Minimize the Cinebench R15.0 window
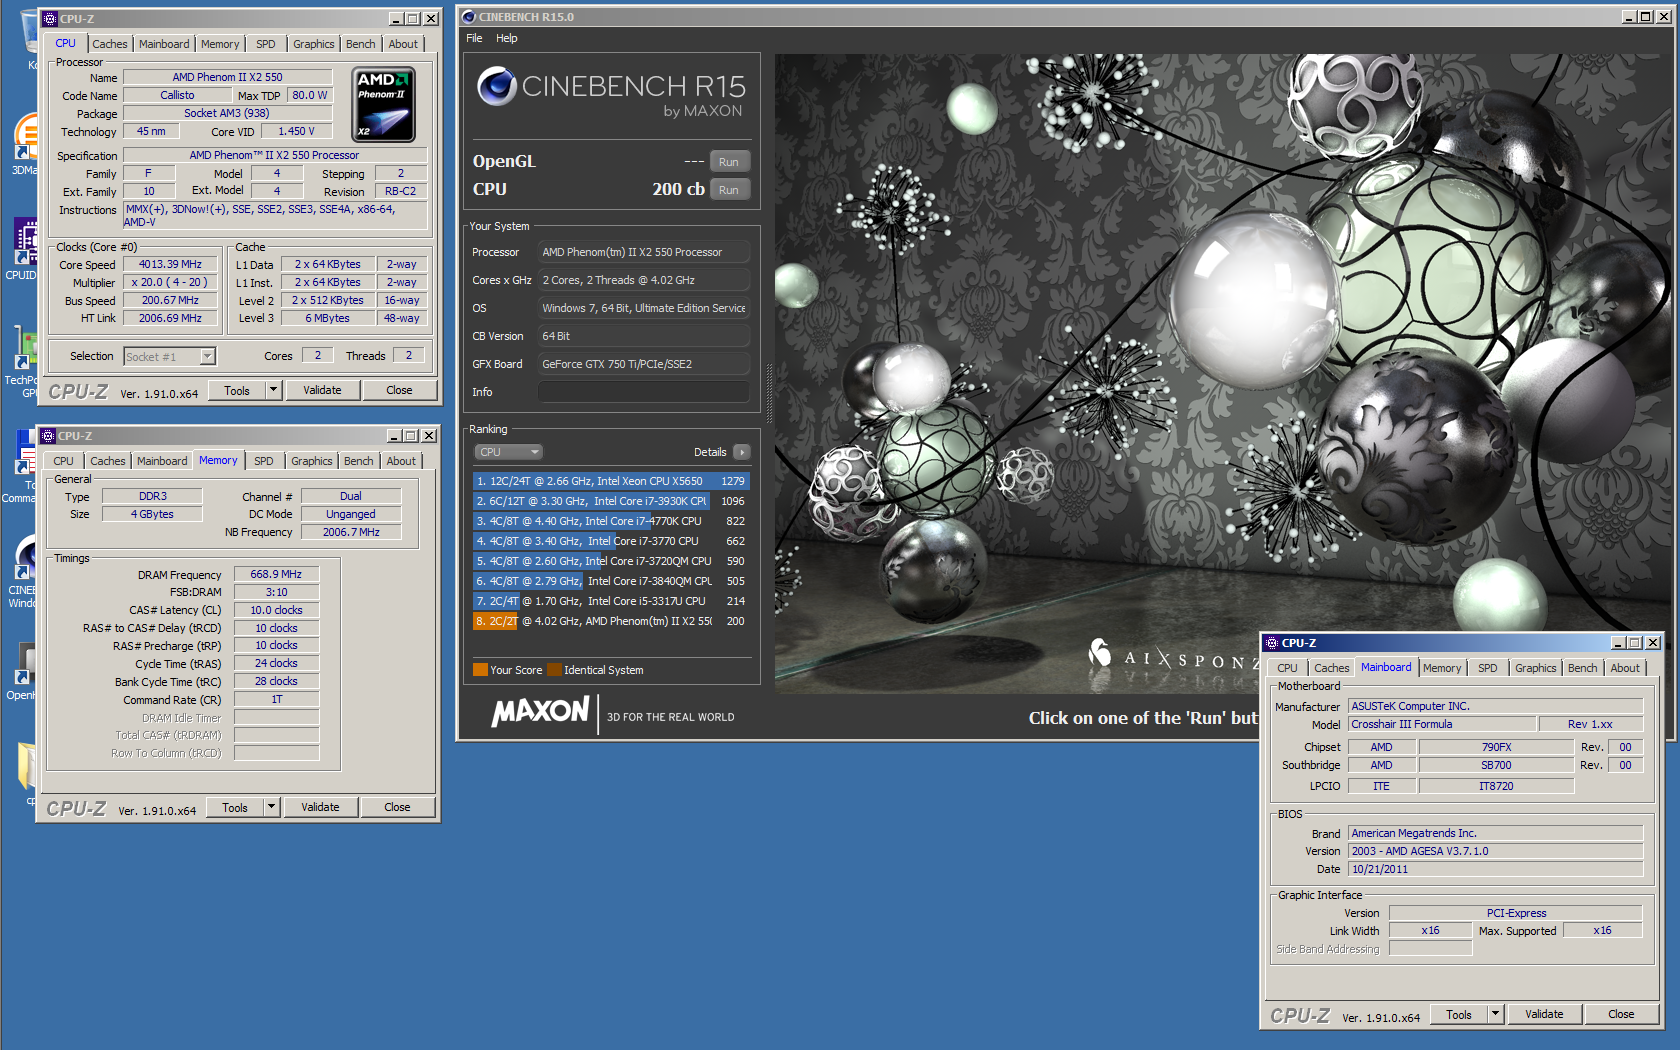This screenshot has width=1680, height=1050. (x=1629, y=17)
